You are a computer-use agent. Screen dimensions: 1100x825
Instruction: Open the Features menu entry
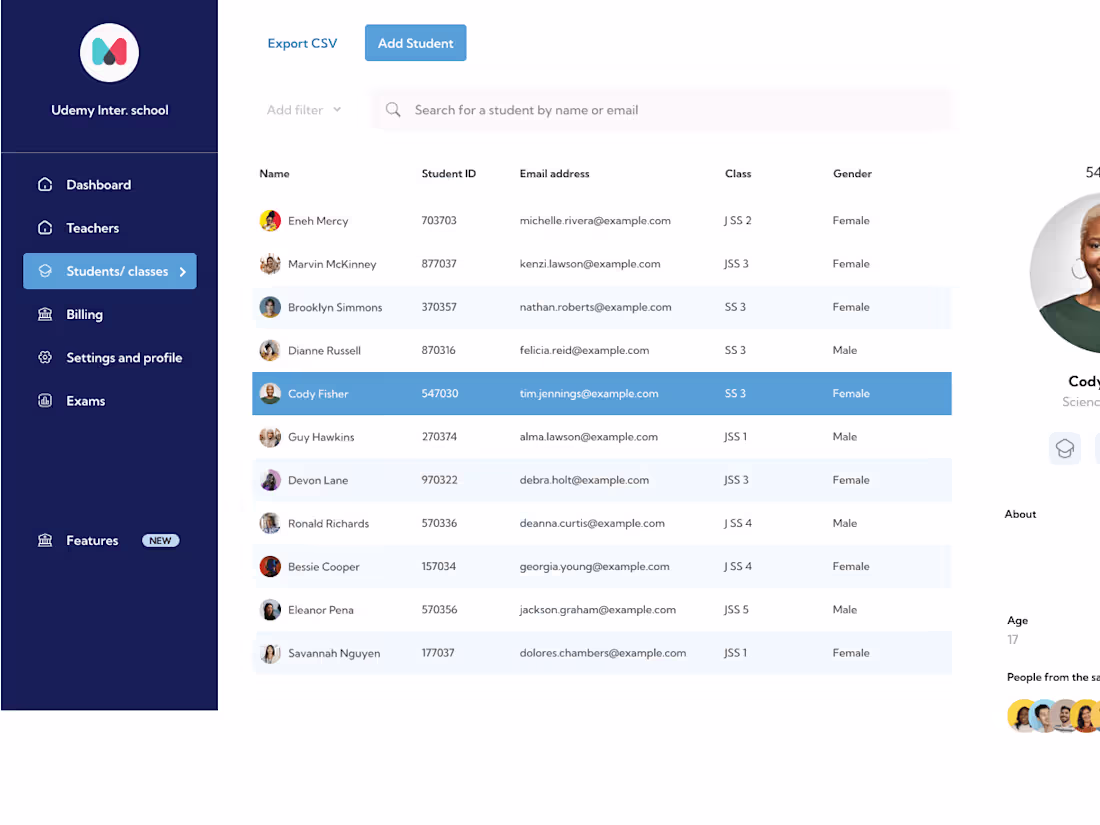click(92, 540)
